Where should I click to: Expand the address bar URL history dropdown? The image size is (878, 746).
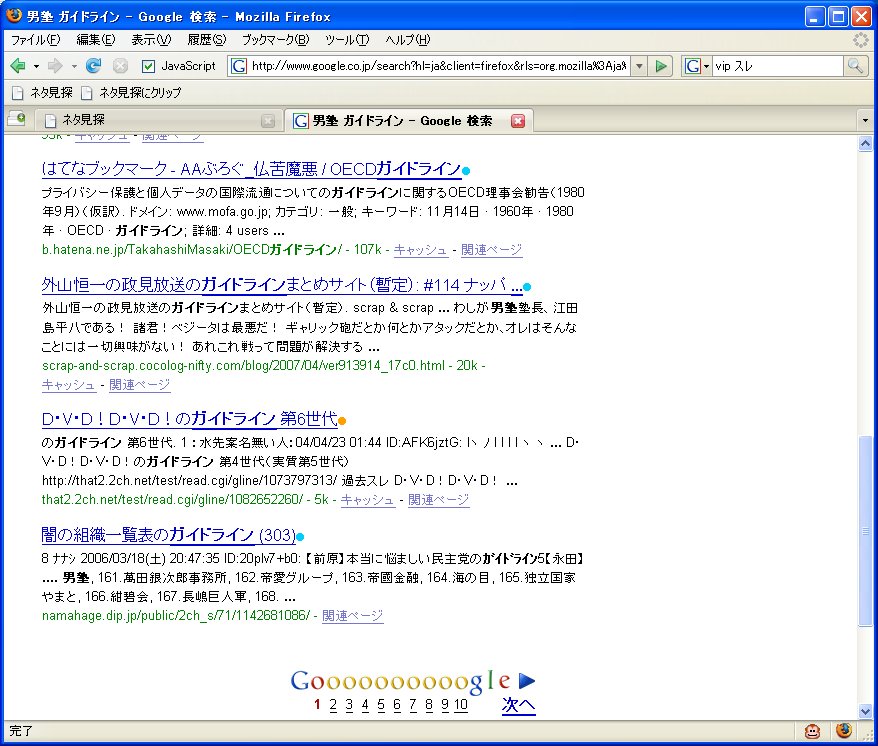639,66
